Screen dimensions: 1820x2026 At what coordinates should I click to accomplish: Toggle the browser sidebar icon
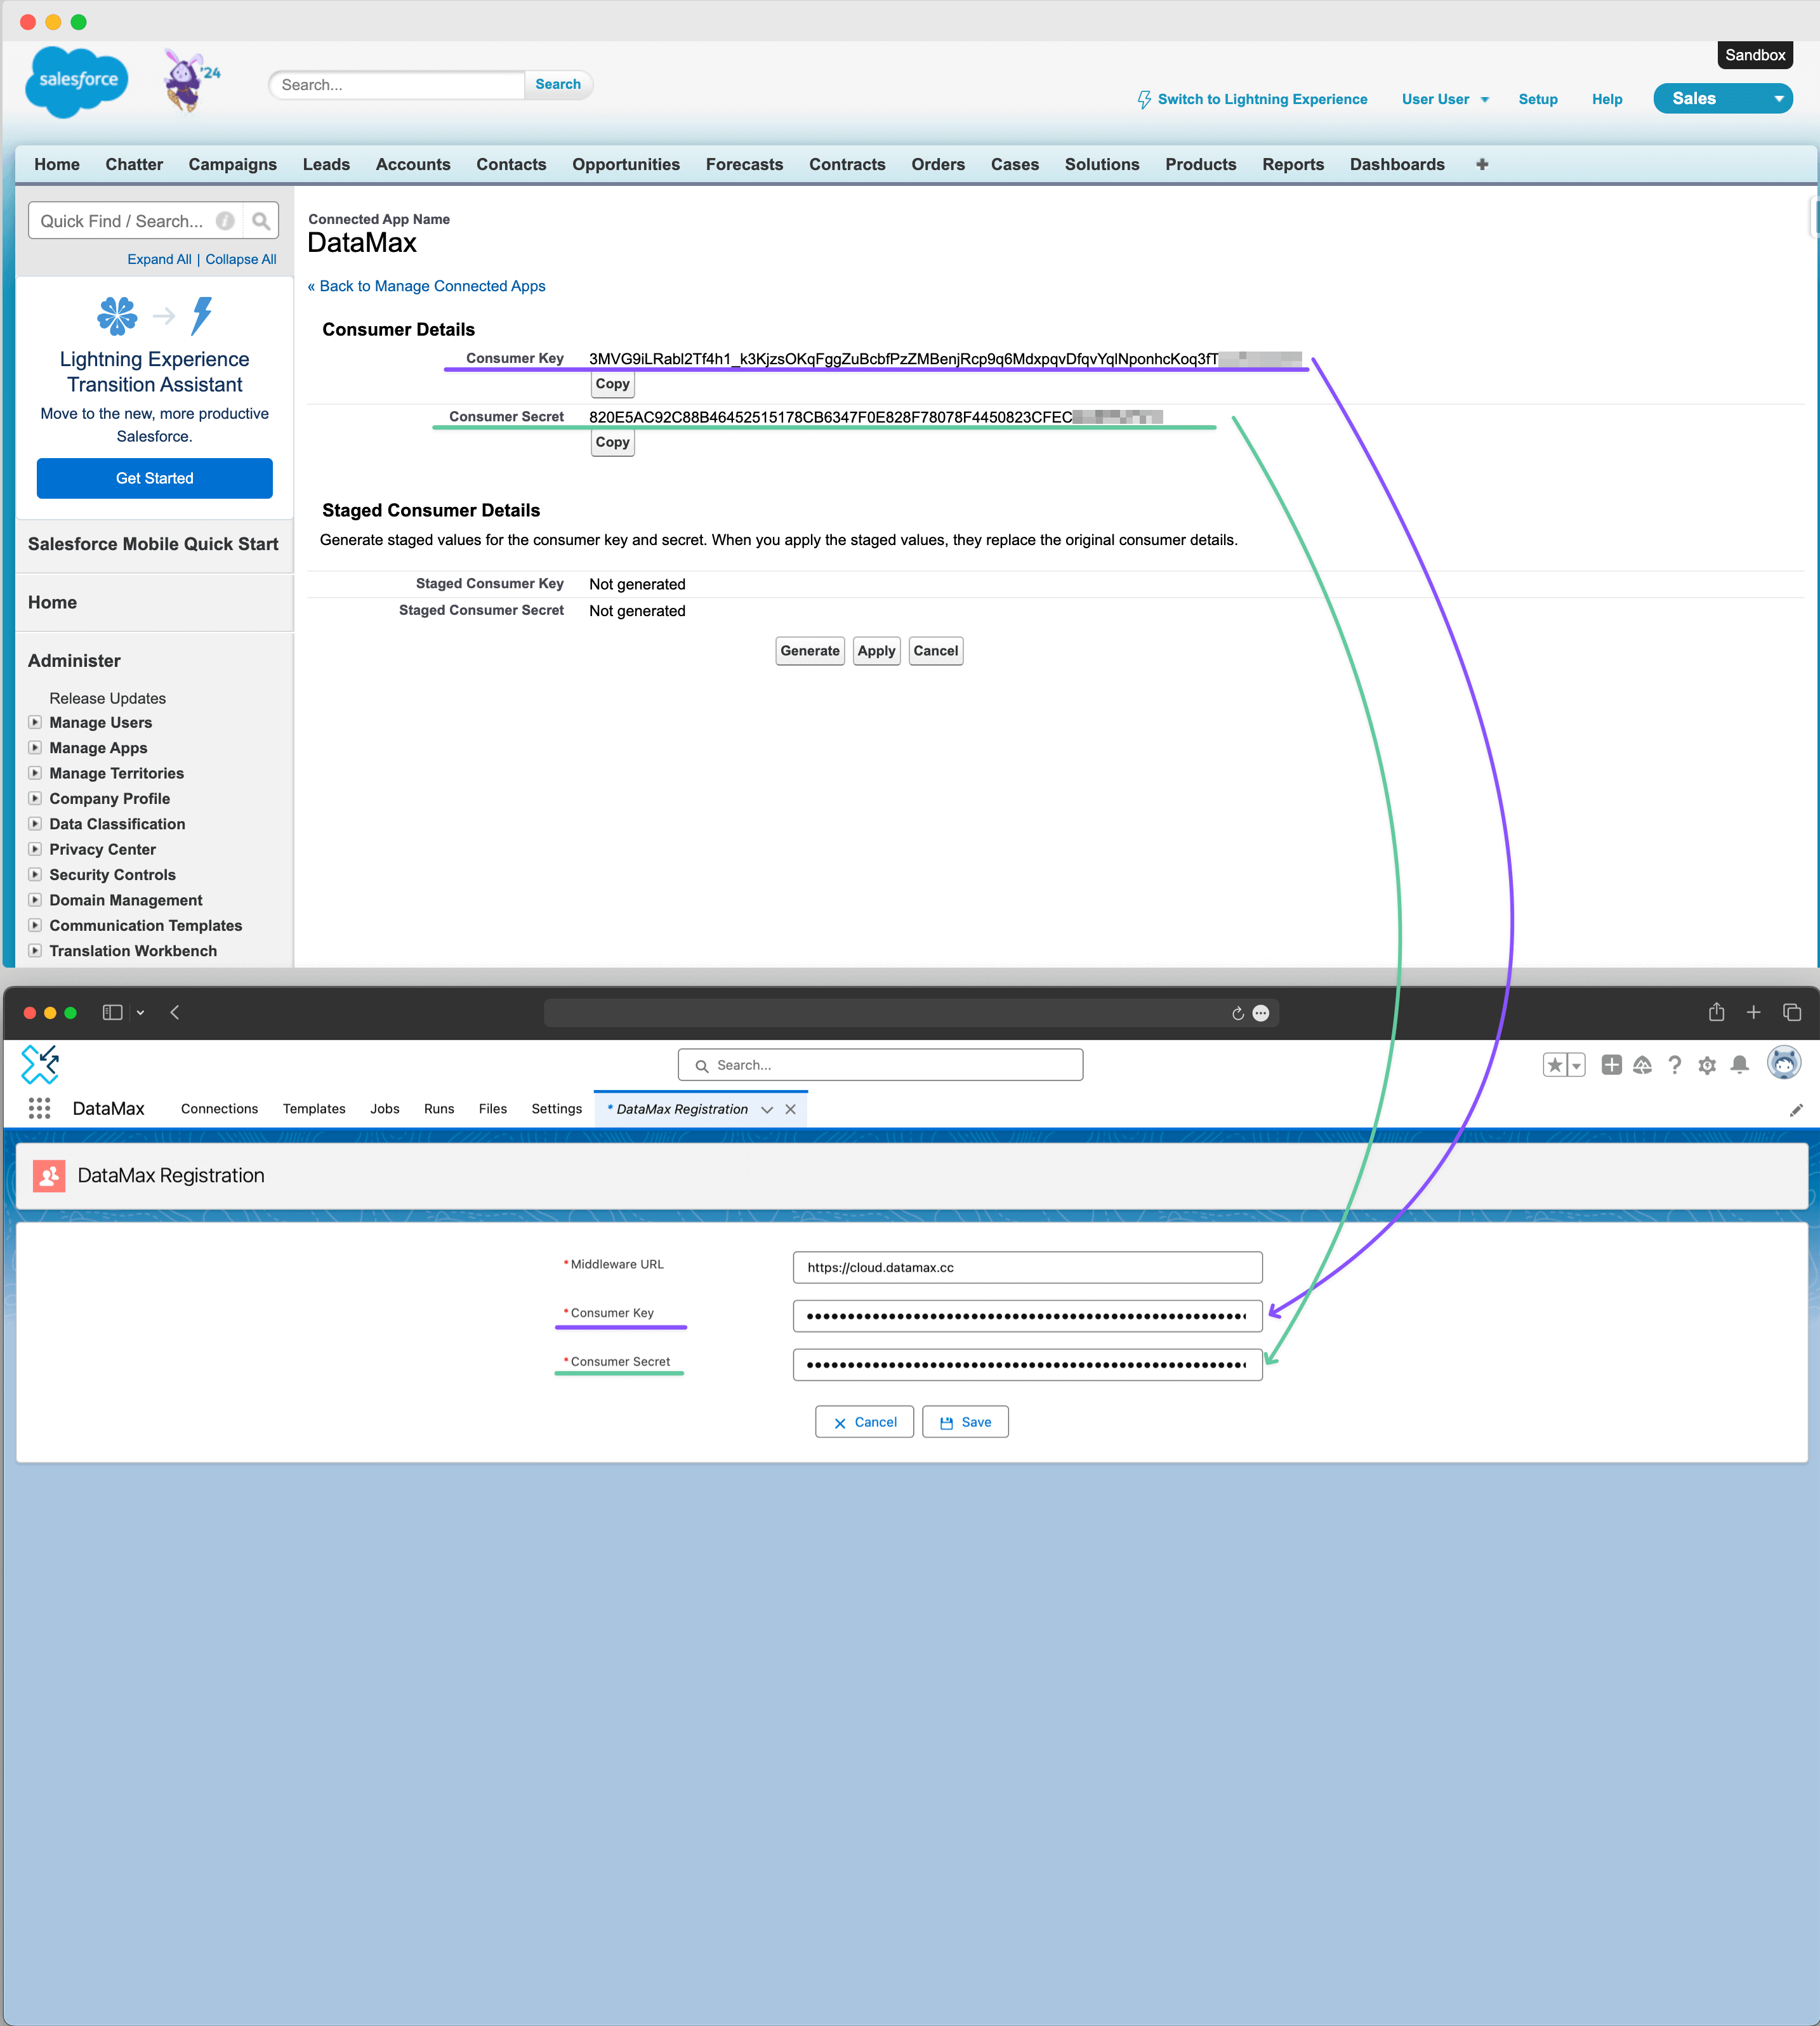(x=112, y=1012)
